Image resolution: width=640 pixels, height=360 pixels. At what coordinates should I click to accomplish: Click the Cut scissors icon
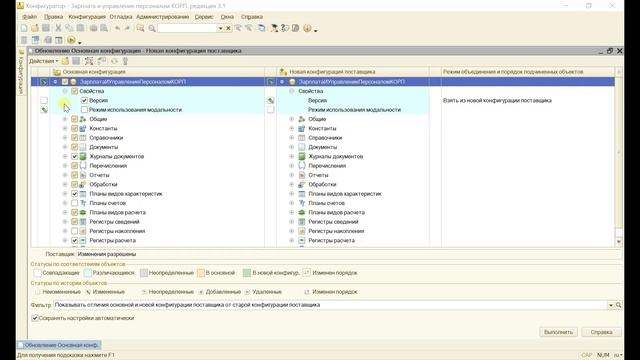click(x=58, y=28)
